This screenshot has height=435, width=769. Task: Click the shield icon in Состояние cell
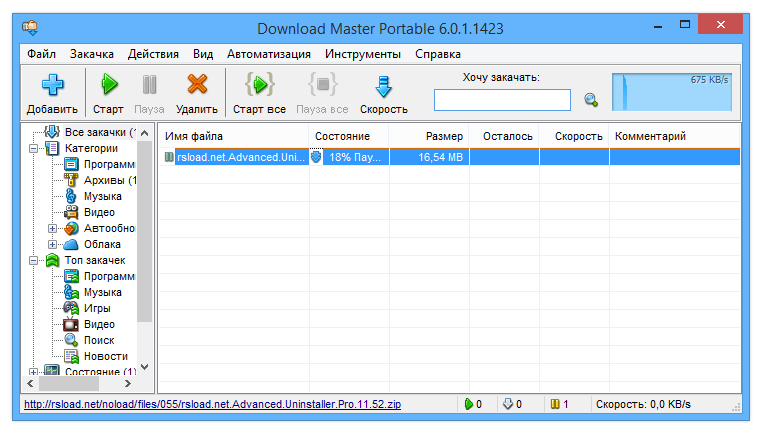(316, 157)
